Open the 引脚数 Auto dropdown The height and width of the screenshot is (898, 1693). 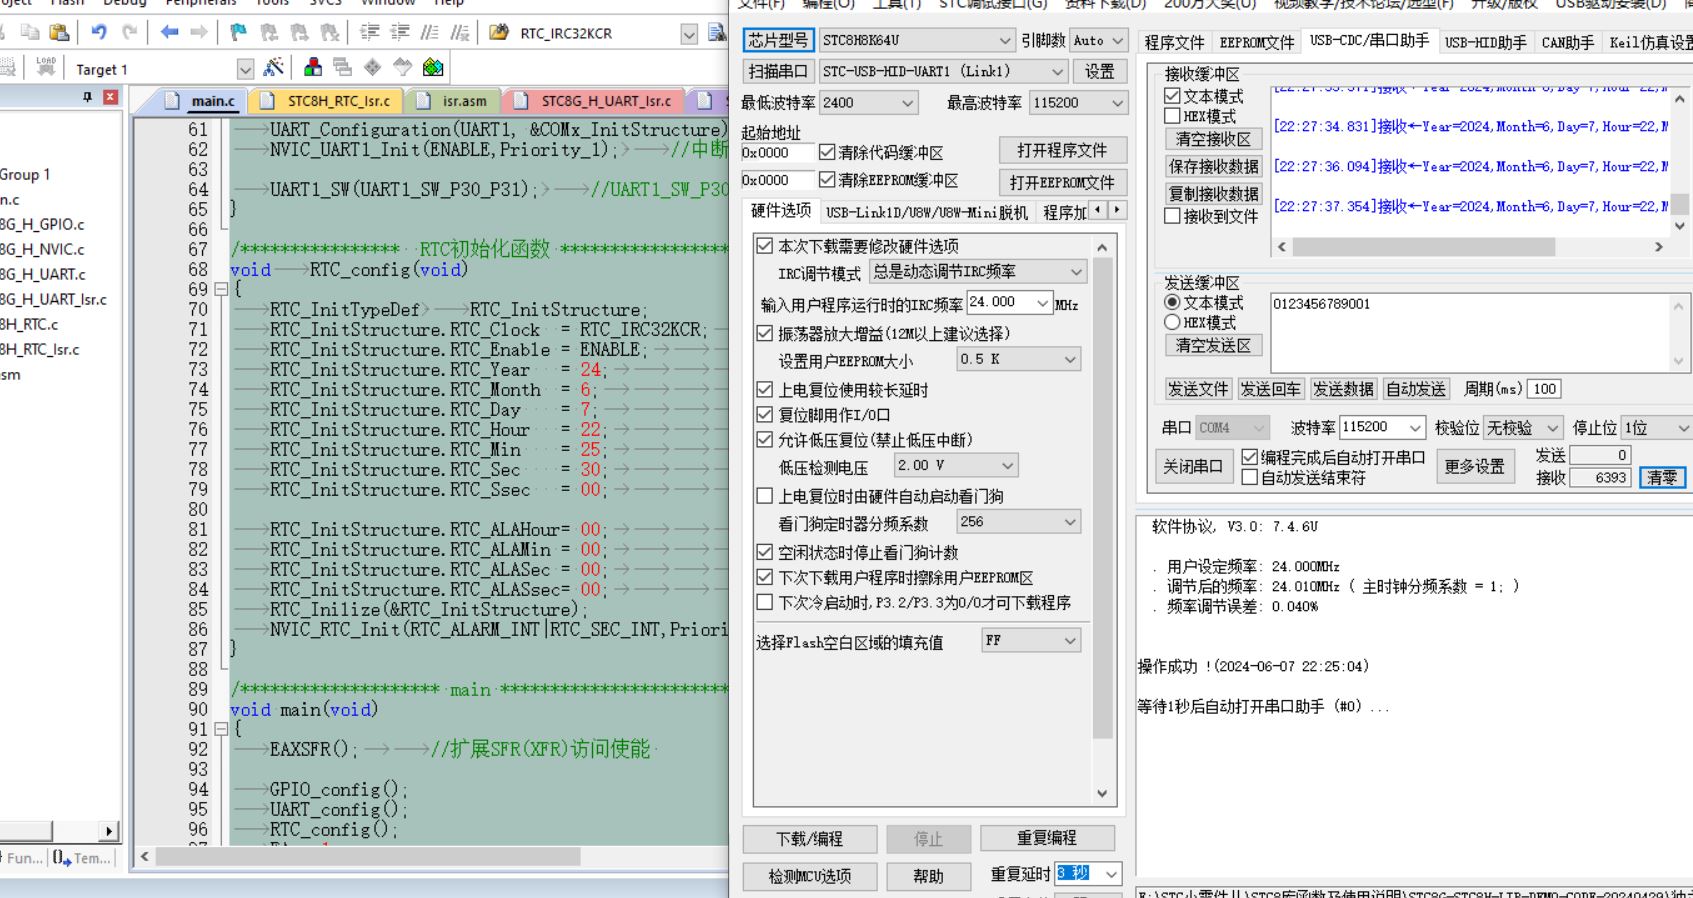click(x=1098, y=40)
